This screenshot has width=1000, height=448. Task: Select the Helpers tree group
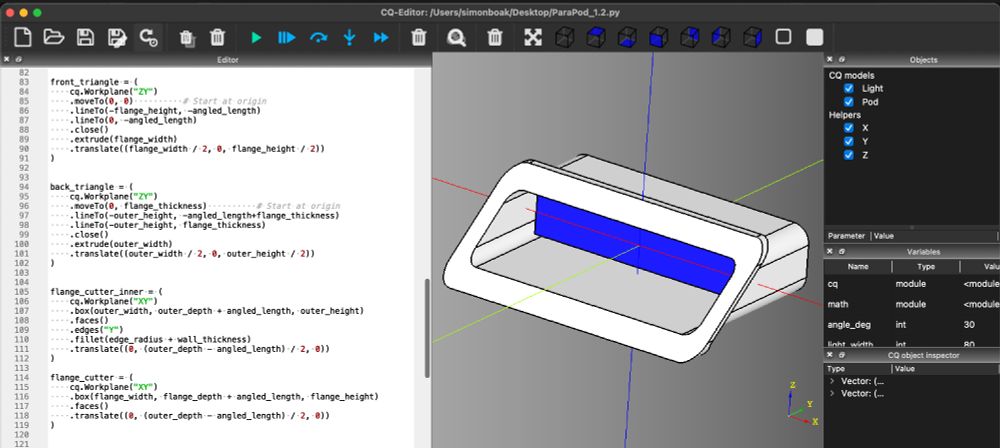(844, 115)
